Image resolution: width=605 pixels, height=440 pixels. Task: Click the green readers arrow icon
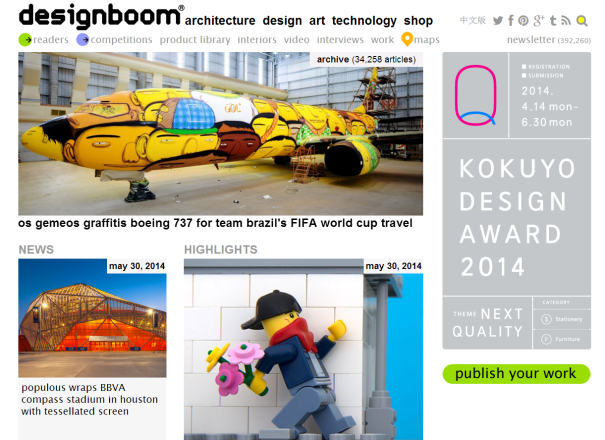[x=25, y=39]
